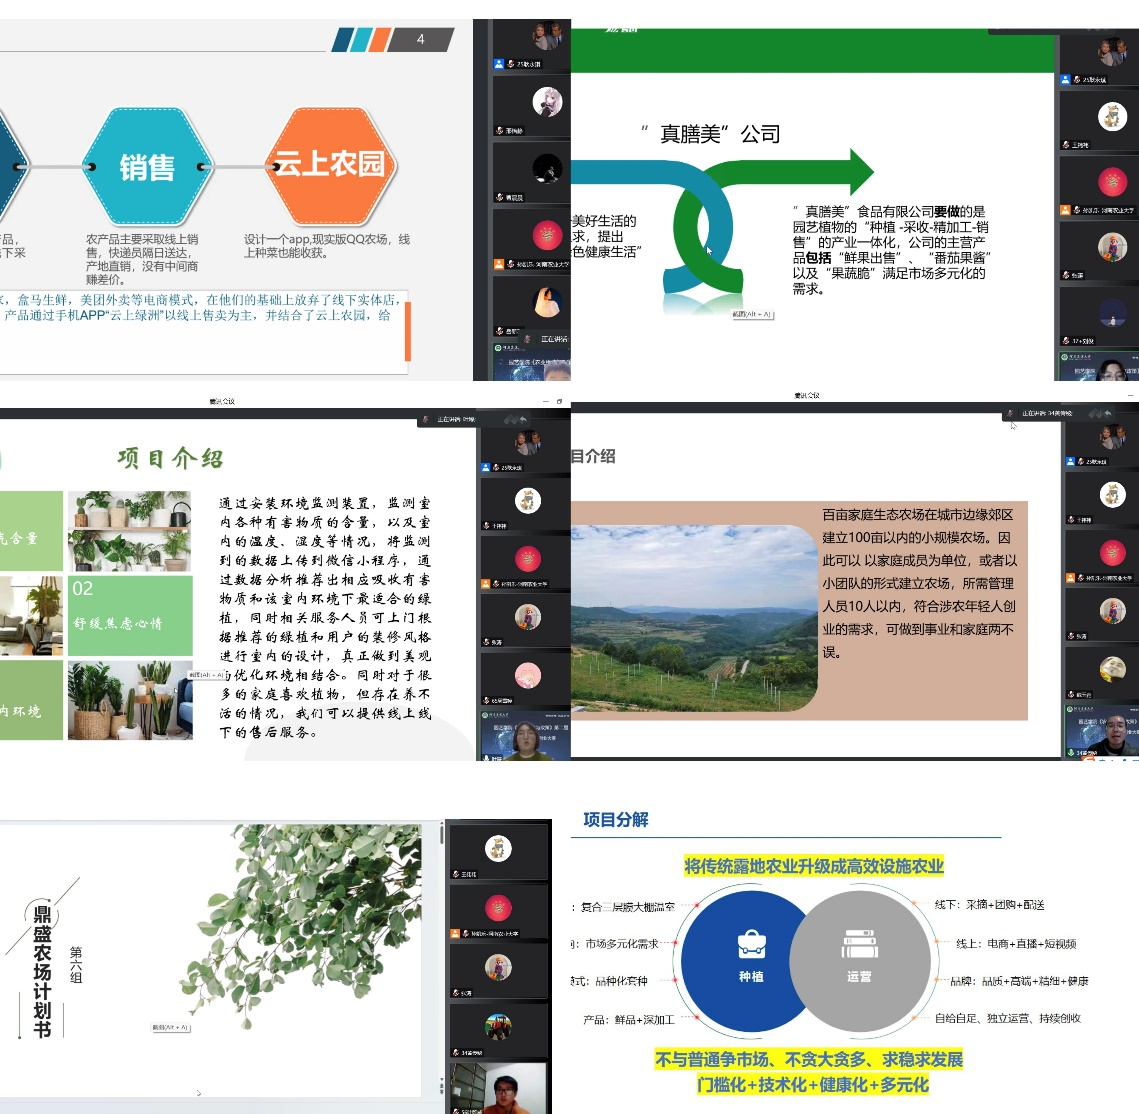The height and width of the screenshot is (1114, 1139).
Task: Click the red muted mic icon beside 34陈海楠
Action: (x=455, y=1052)
